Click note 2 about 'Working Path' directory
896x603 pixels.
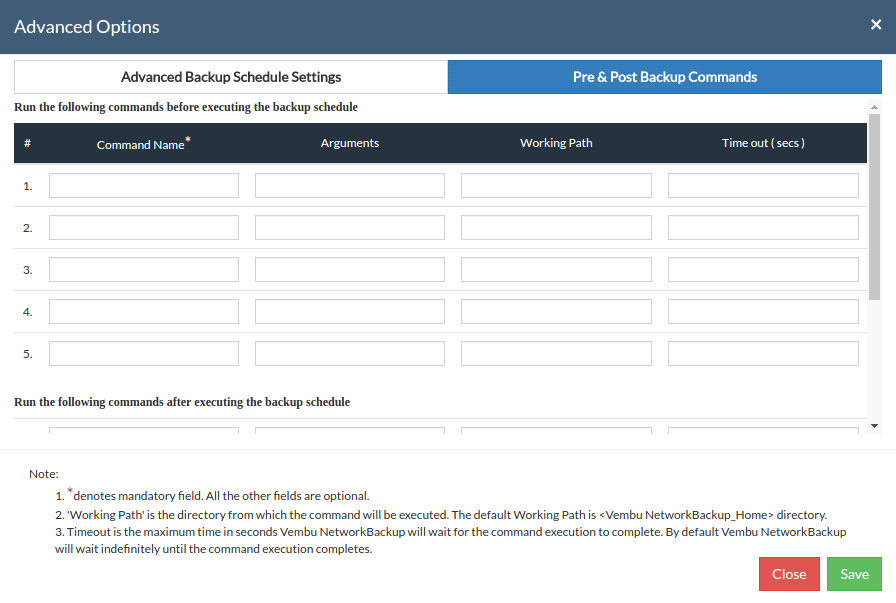(441, 515)
